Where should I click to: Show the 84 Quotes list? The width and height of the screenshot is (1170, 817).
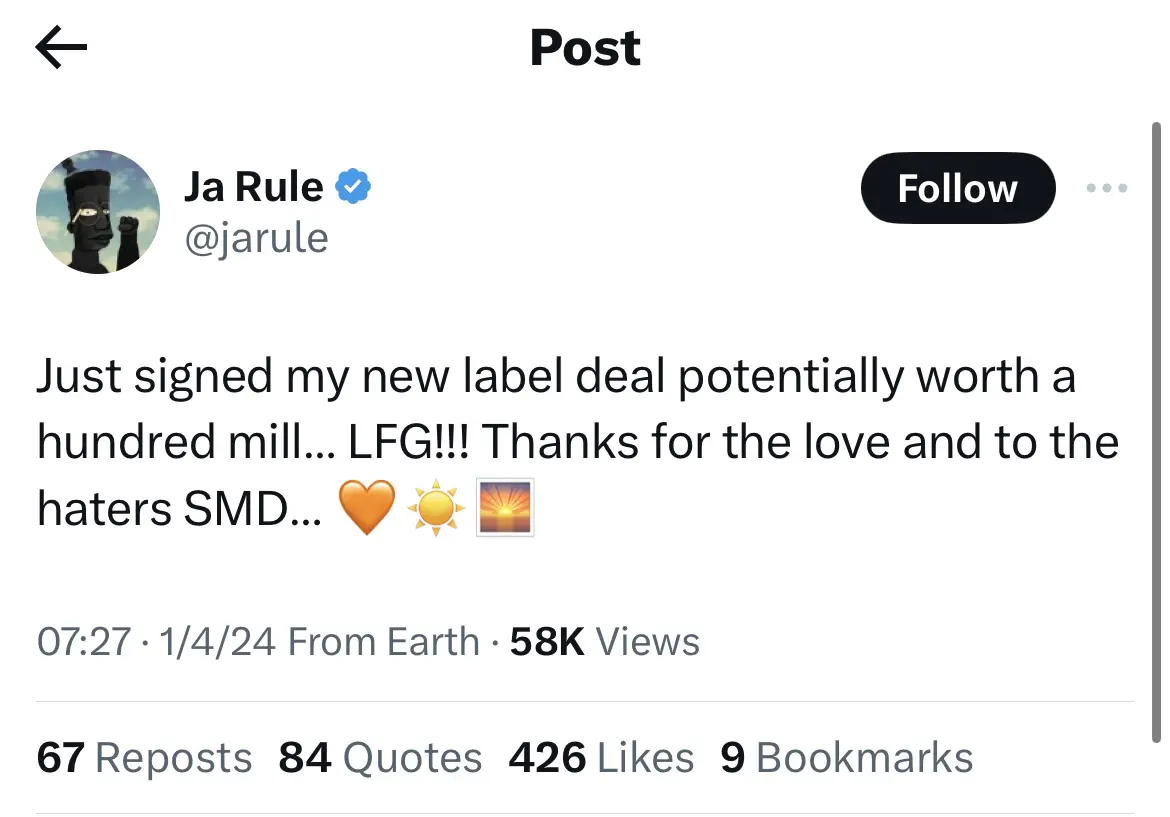pos(380,758)
